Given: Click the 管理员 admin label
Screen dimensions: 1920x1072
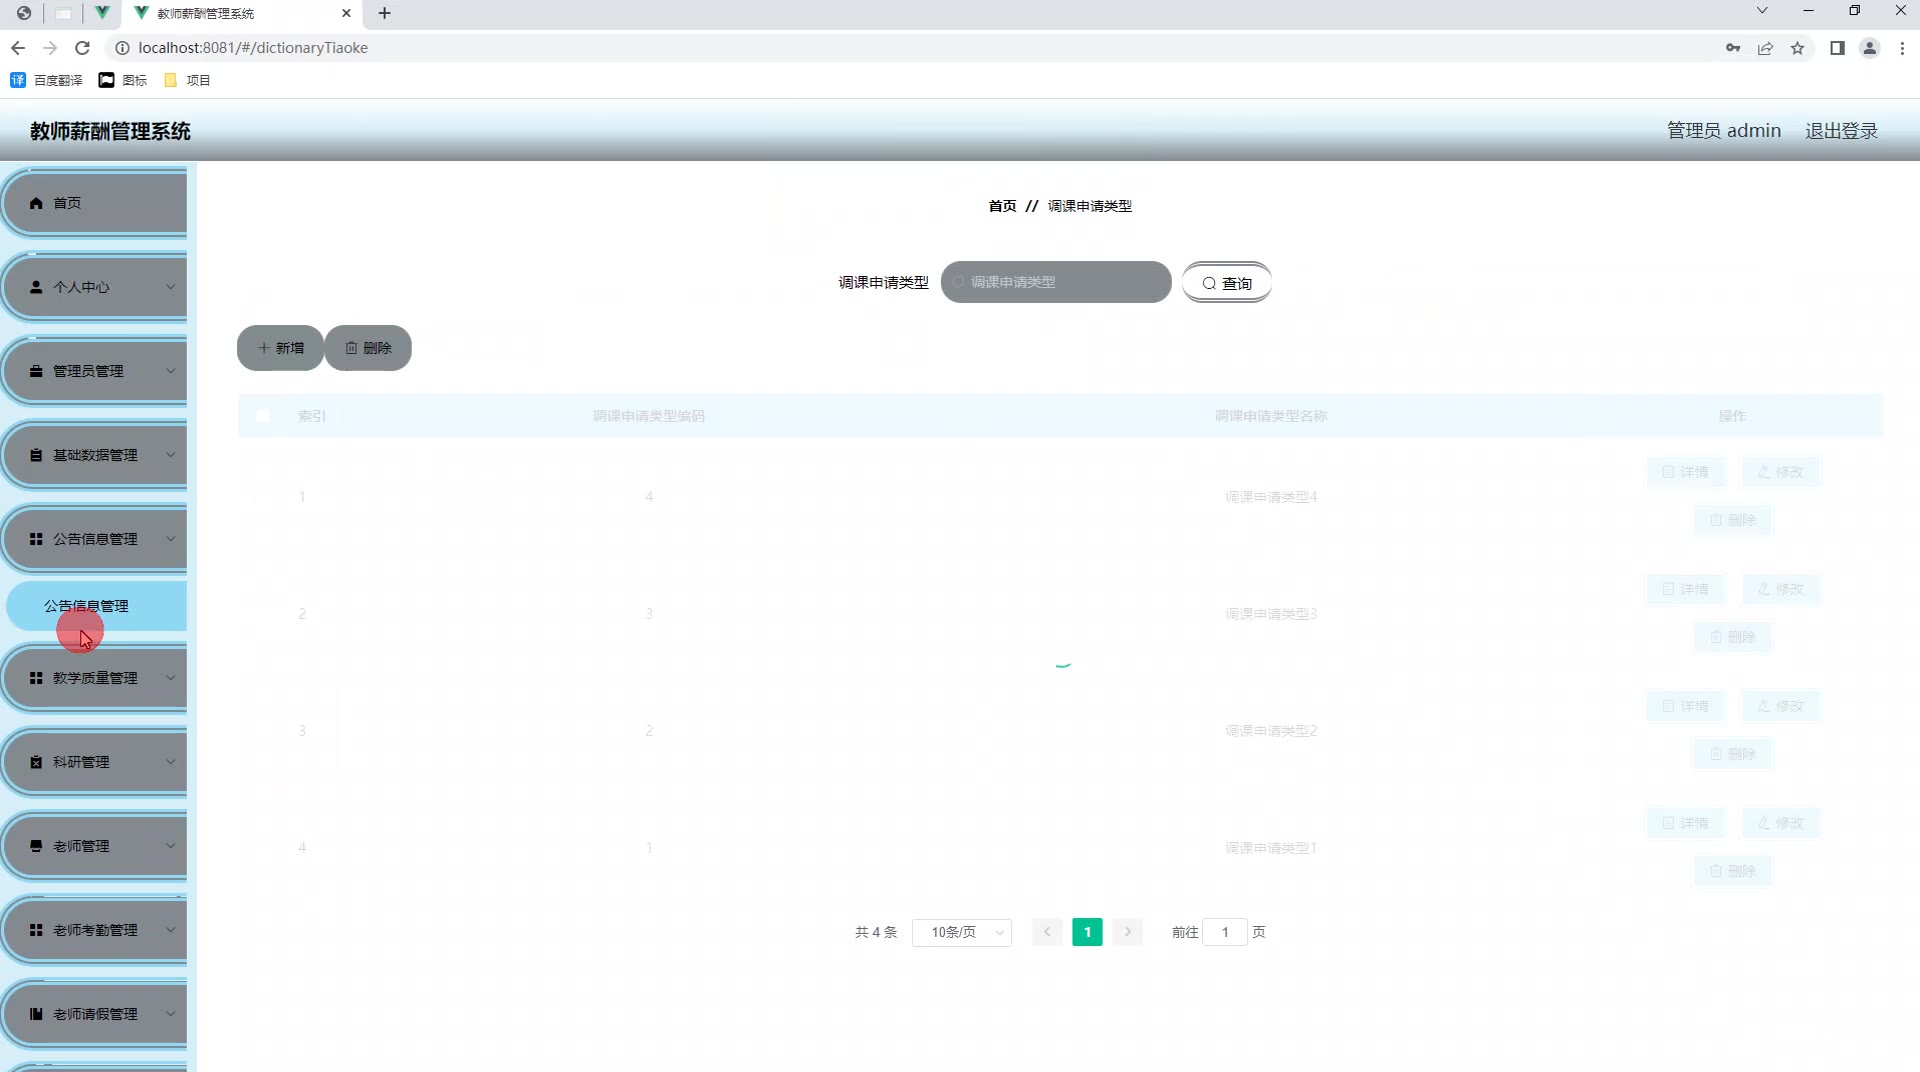Looking at the screenshot, I should [x=1723, y=131].
